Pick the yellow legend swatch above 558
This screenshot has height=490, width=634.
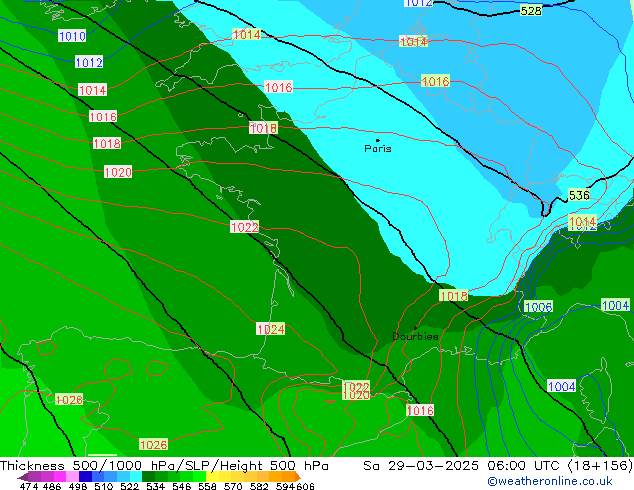(212, 477)
